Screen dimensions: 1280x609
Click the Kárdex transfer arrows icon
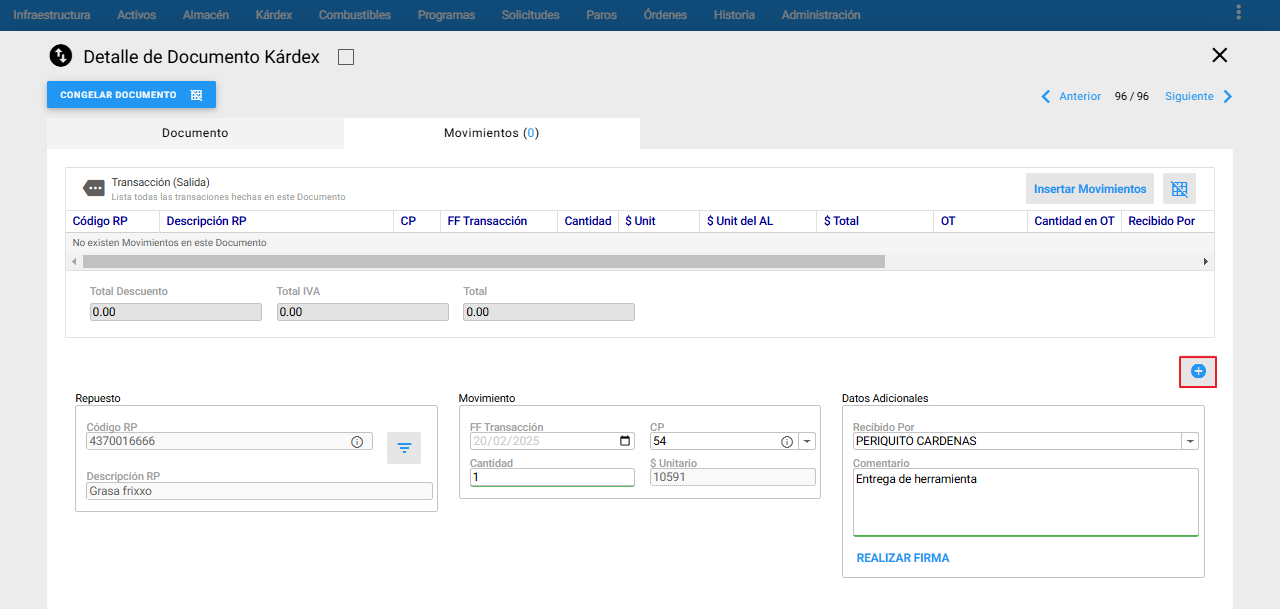pos(61,56)
